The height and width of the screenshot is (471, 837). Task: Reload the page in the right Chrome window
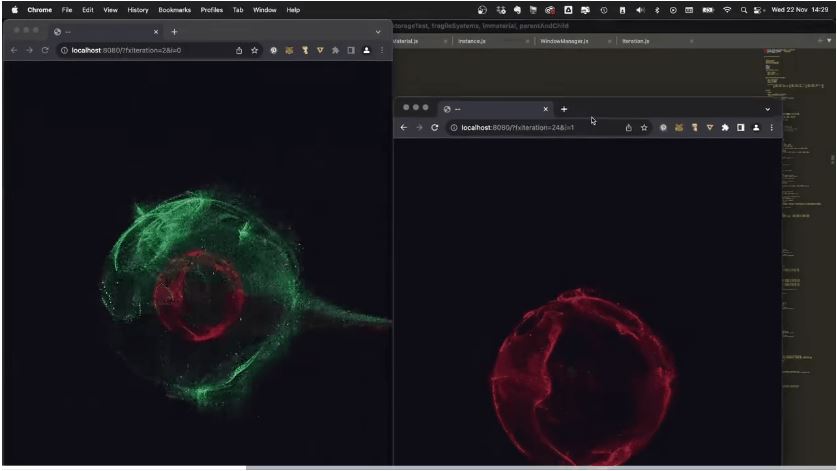click(x=435, y=128)
